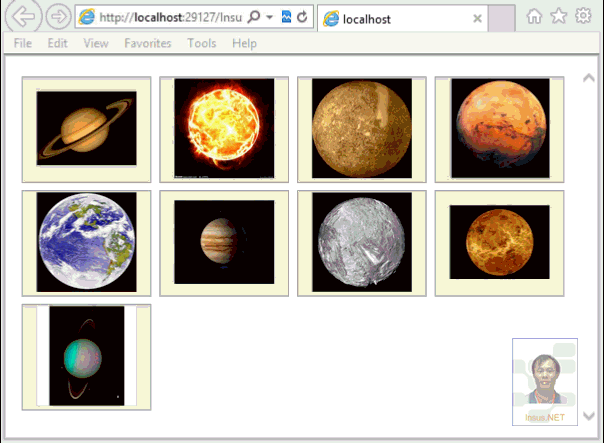The image size is (604, 443).
Task: Open the Favorites menu
Action: [x=148, y=43]
